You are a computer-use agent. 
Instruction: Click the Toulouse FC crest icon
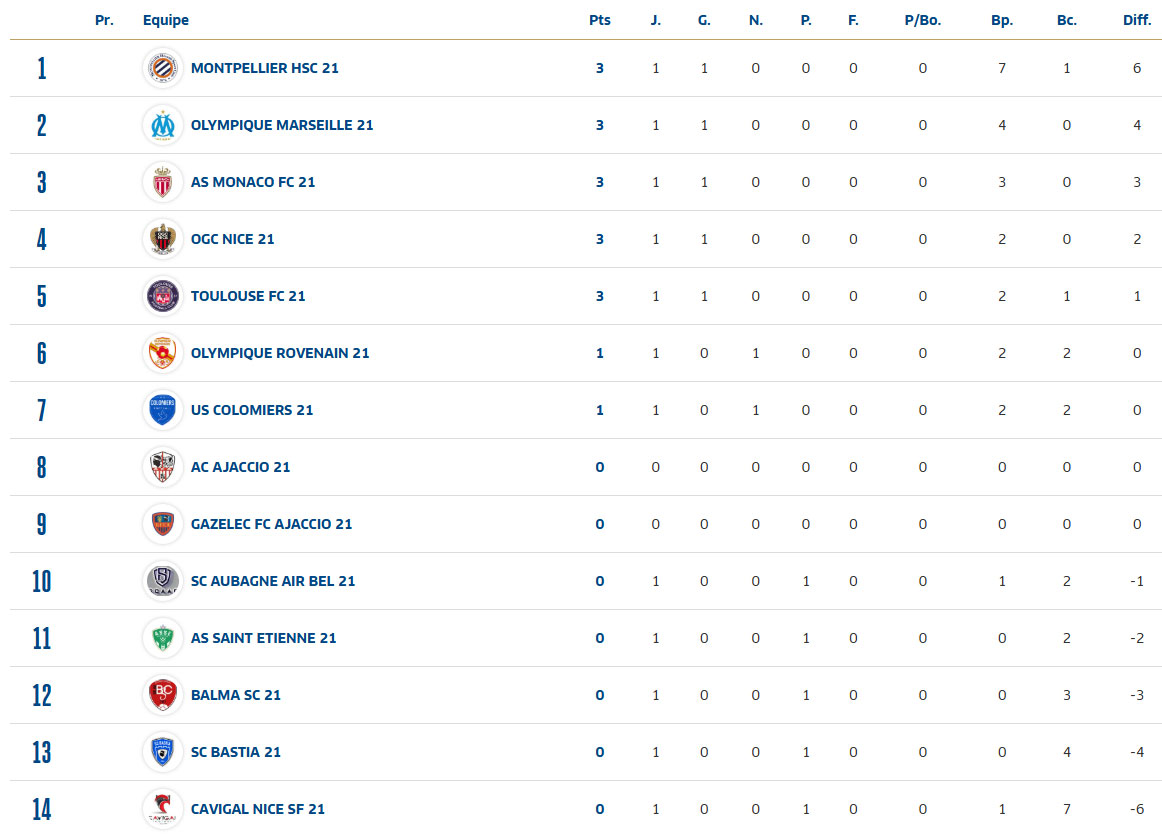click(162, 296)
